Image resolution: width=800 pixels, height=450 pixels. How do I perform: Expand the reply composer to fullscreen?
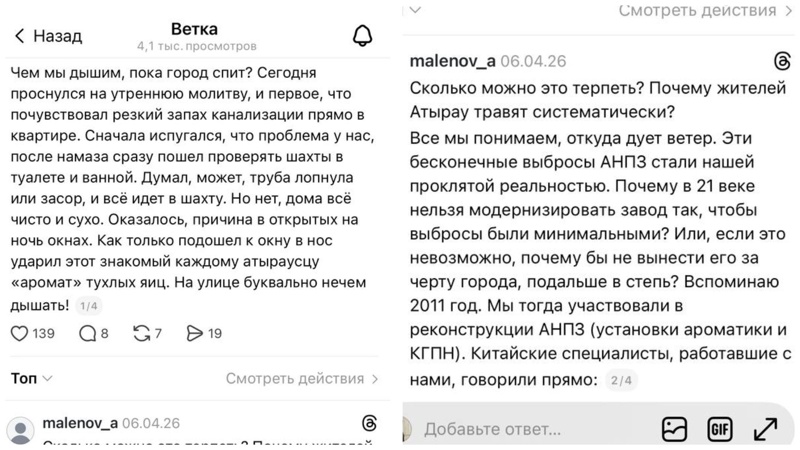point(765,429)
